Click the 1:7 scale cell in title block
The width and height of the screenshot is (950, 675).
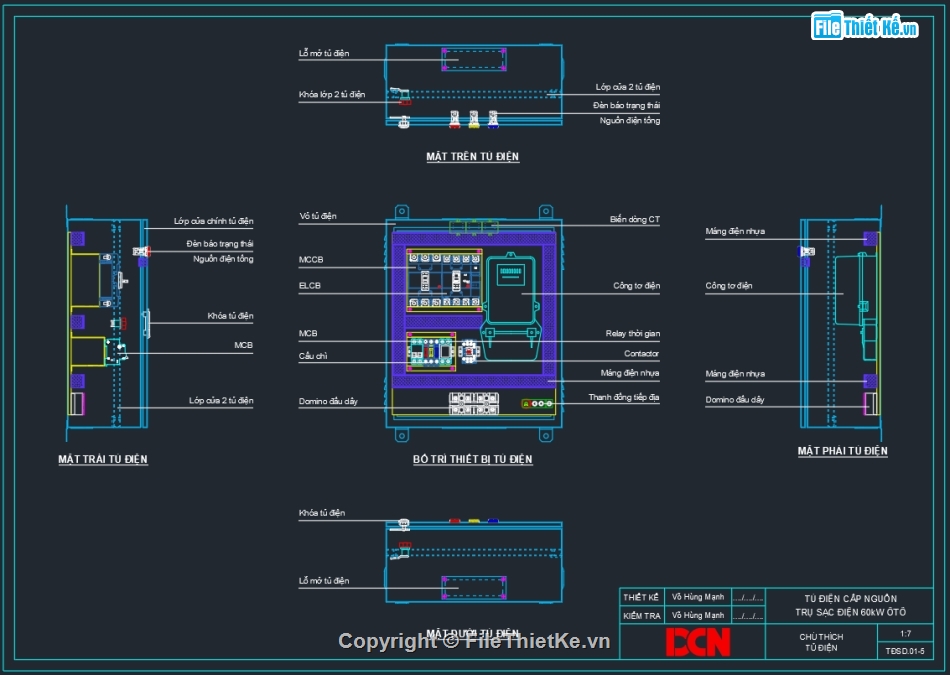[x=905, y=634]
